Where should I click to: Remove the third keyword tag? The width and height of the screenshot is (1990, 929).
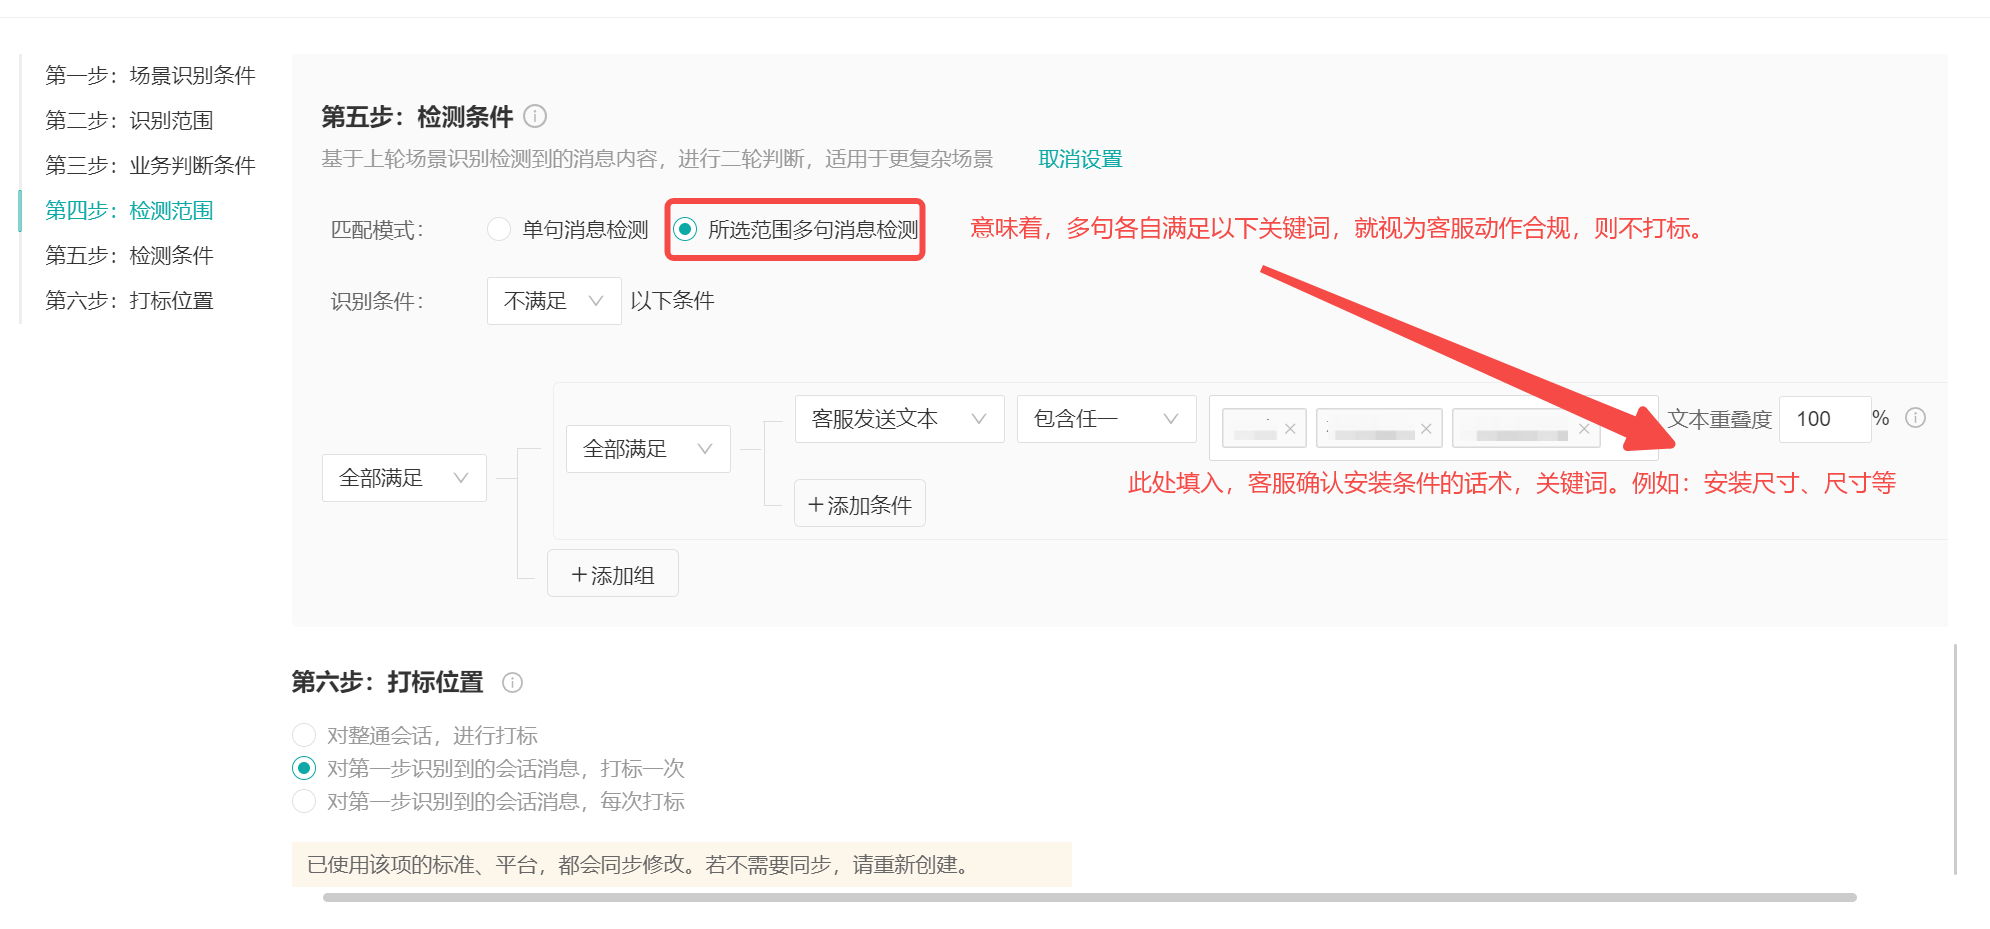1584,429
